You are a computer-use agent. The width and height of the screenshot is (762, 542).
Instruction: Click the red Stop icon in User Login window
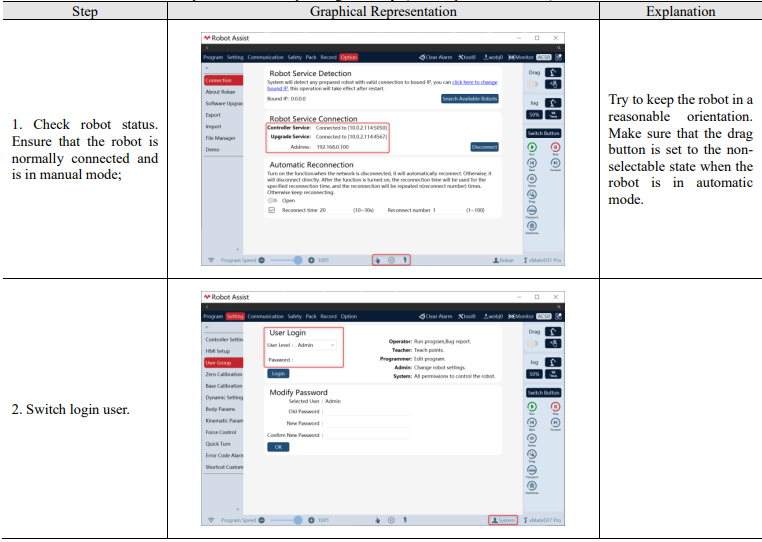point(555,406)
